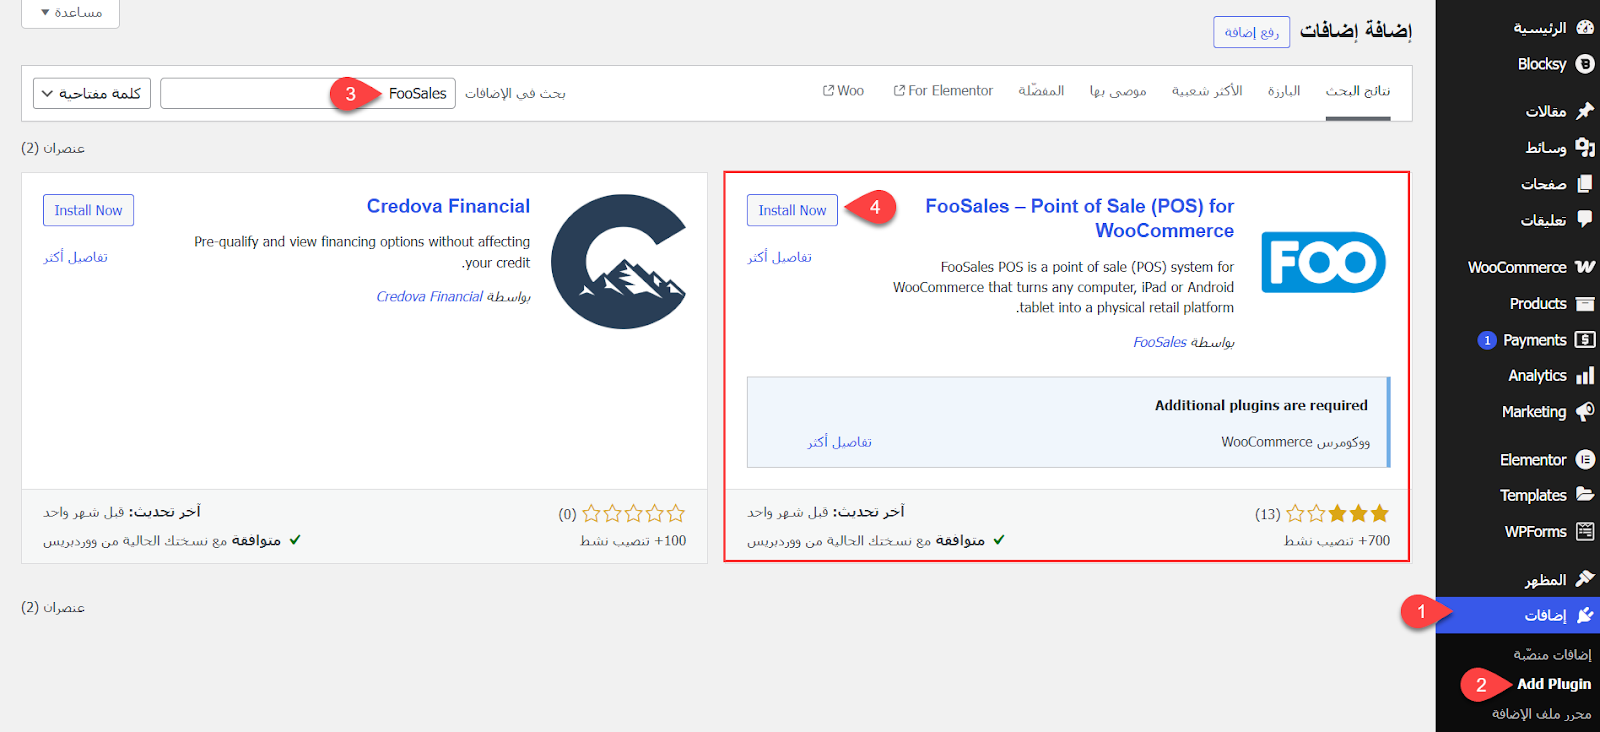Viewport: 1600px width, 732px height.
Task: Select the Marketing megaphone icon
Action: point(1585,412)
